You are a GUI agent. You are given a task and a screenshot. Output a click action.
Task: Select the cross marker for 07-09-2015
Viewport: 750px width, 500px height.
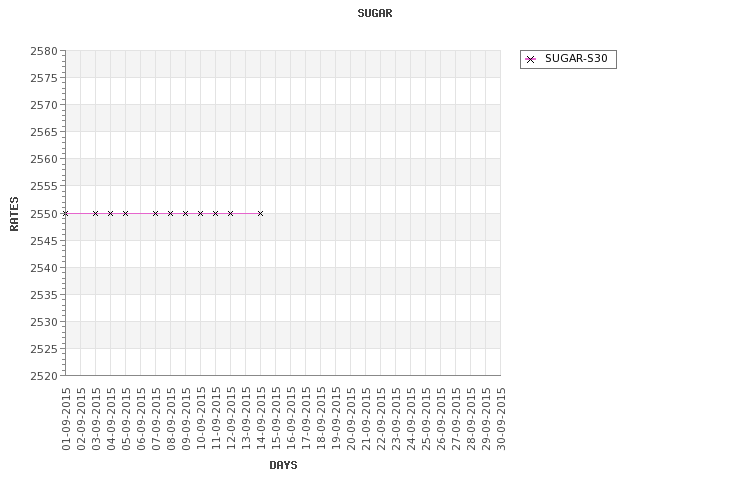point(155,213)
